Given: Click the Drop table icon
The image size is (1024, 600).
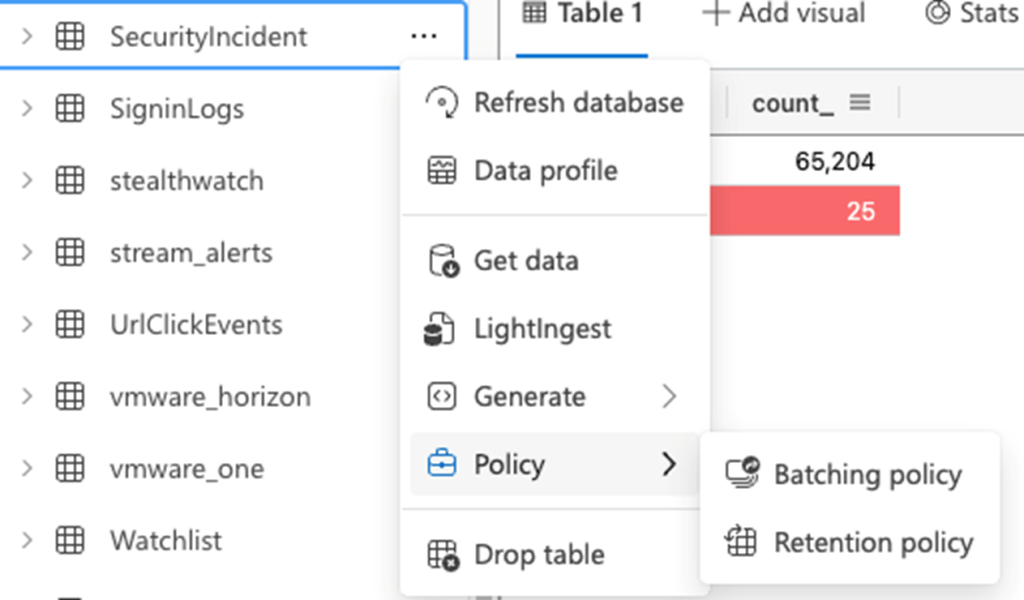Looking at the screenshot, I should (x=441, y=555).
